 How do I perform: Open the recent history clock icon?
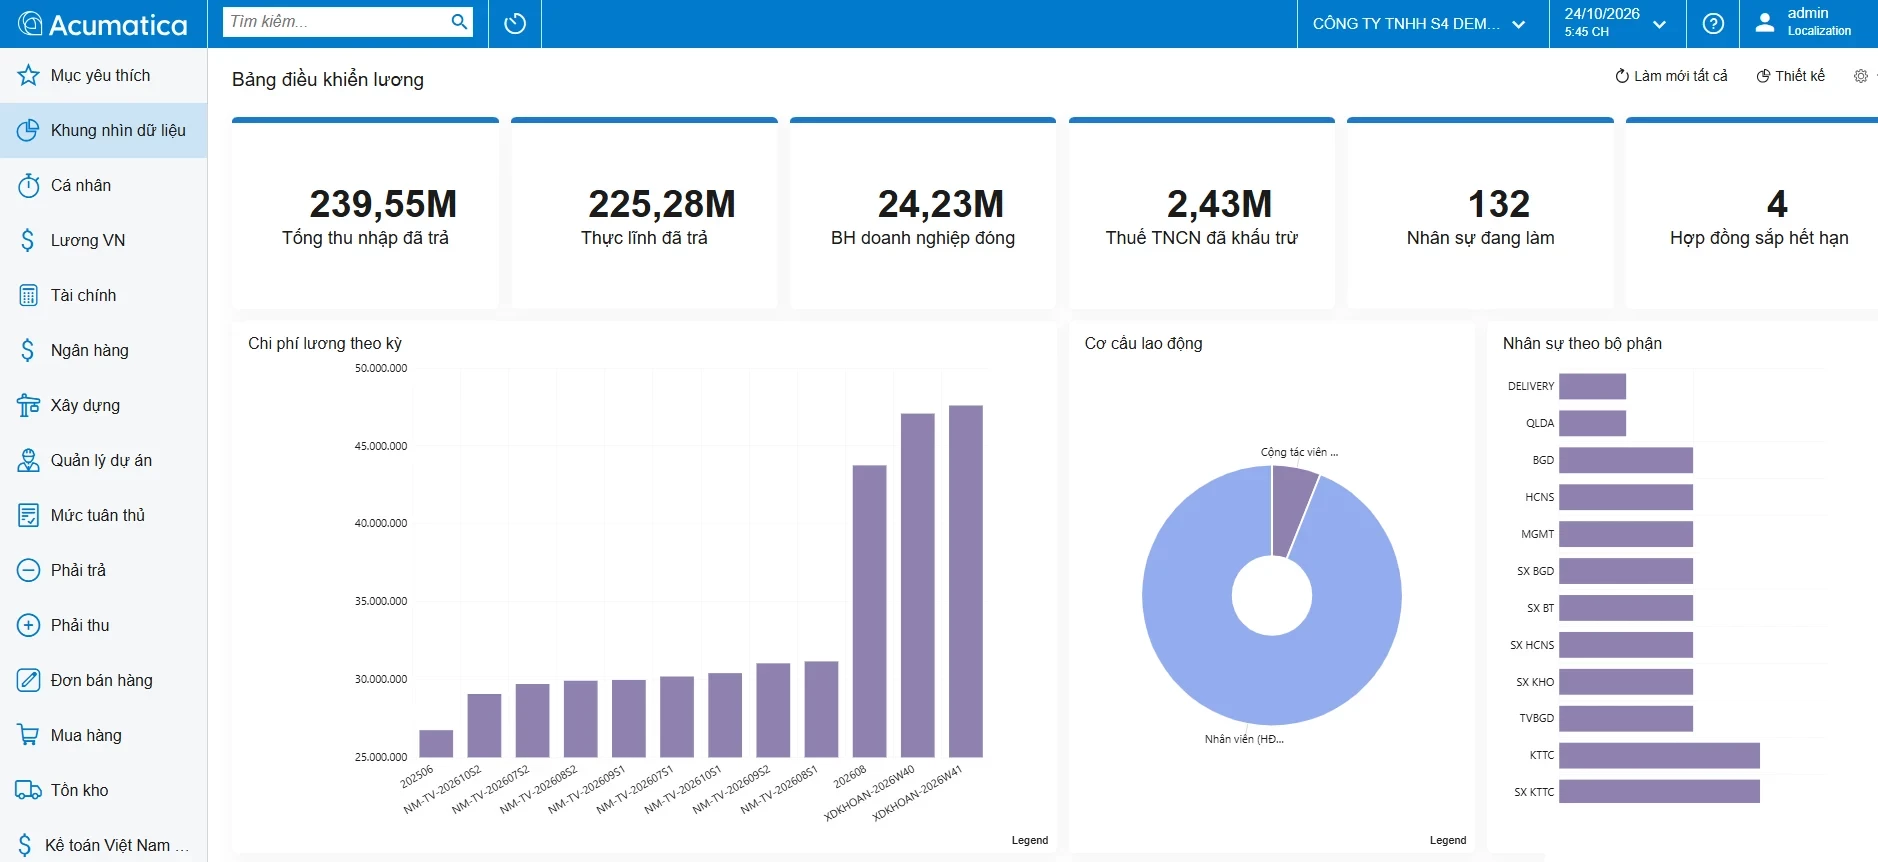515,24
